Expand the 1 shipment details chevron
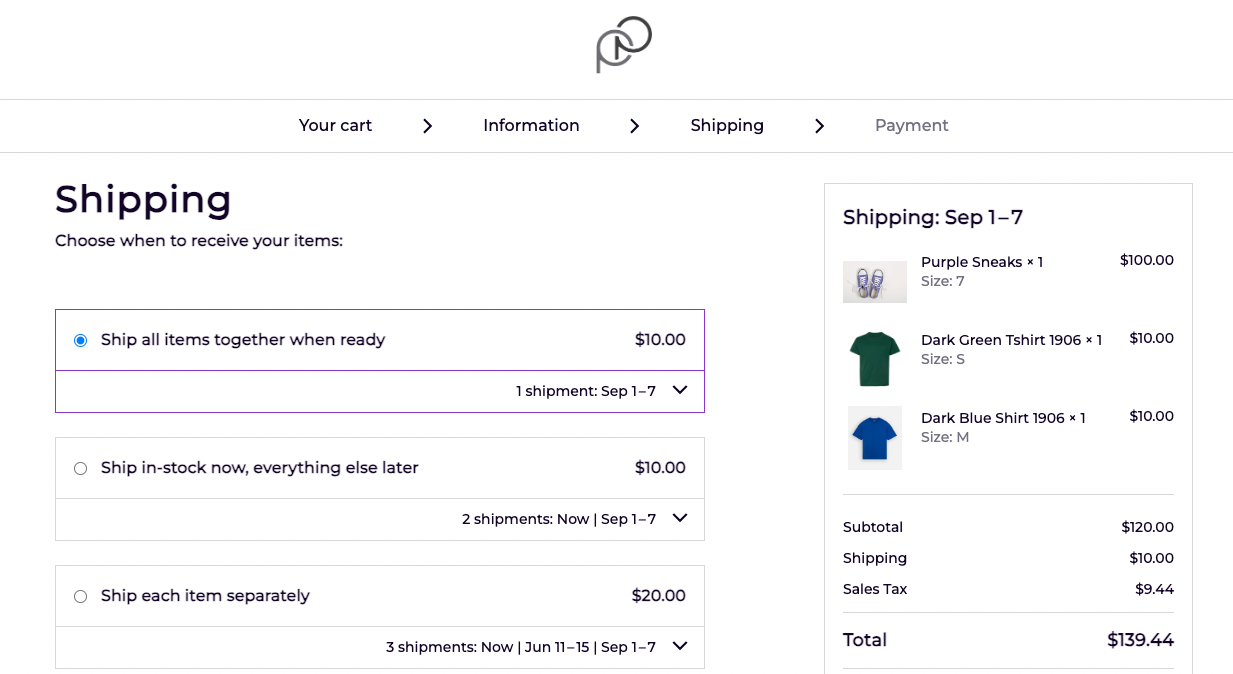The height and width of the screenshot is (674, 1233). click(680, 391)
